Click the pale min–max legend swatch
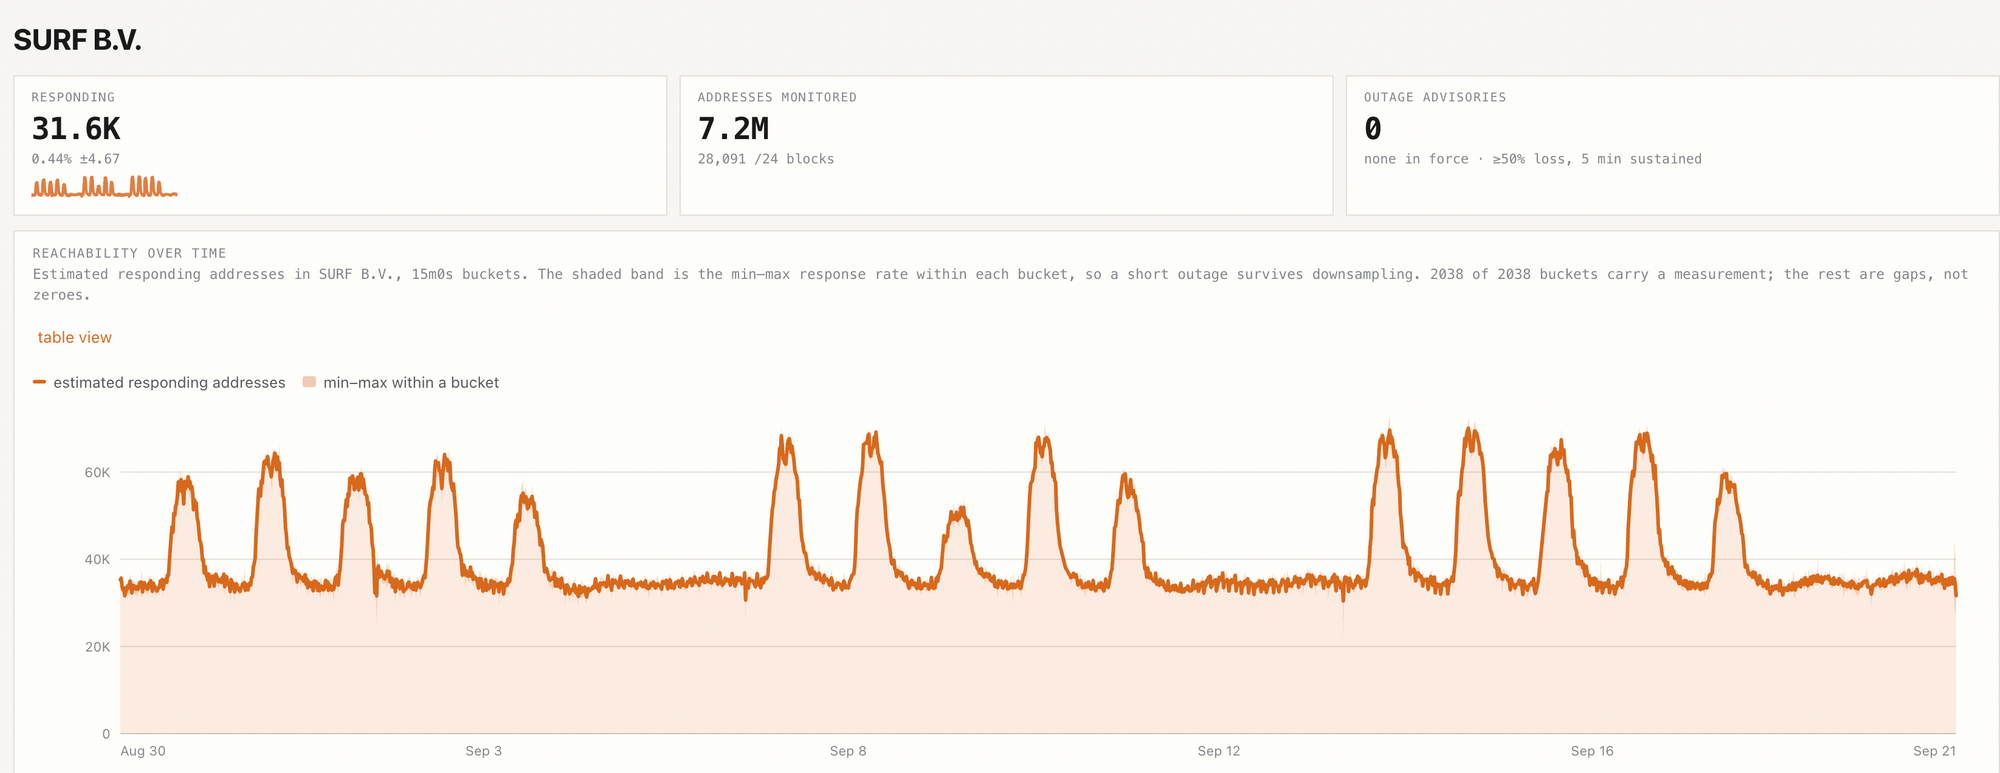The image size is (2000, 773). 309,382
